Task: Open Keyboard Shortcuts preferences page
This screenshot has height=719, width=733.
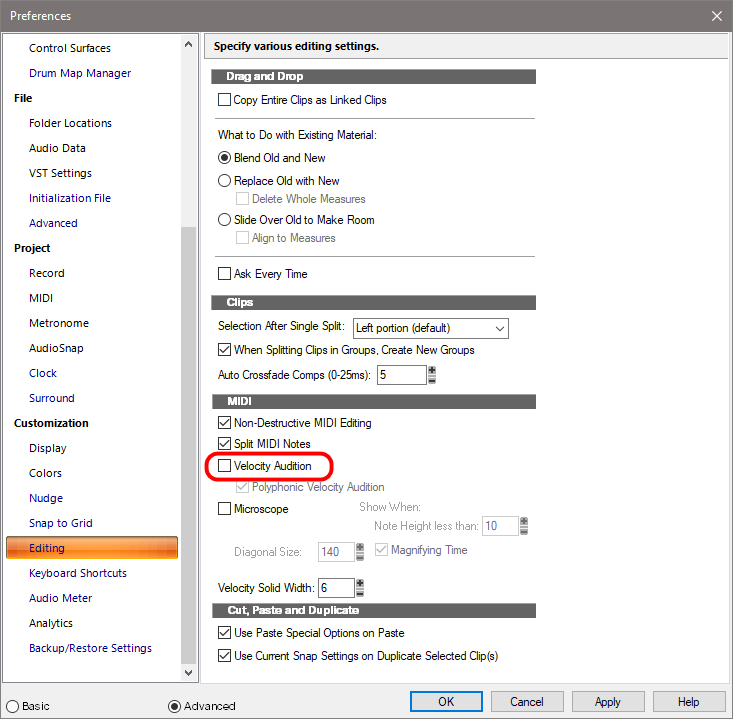Action: 78,573
